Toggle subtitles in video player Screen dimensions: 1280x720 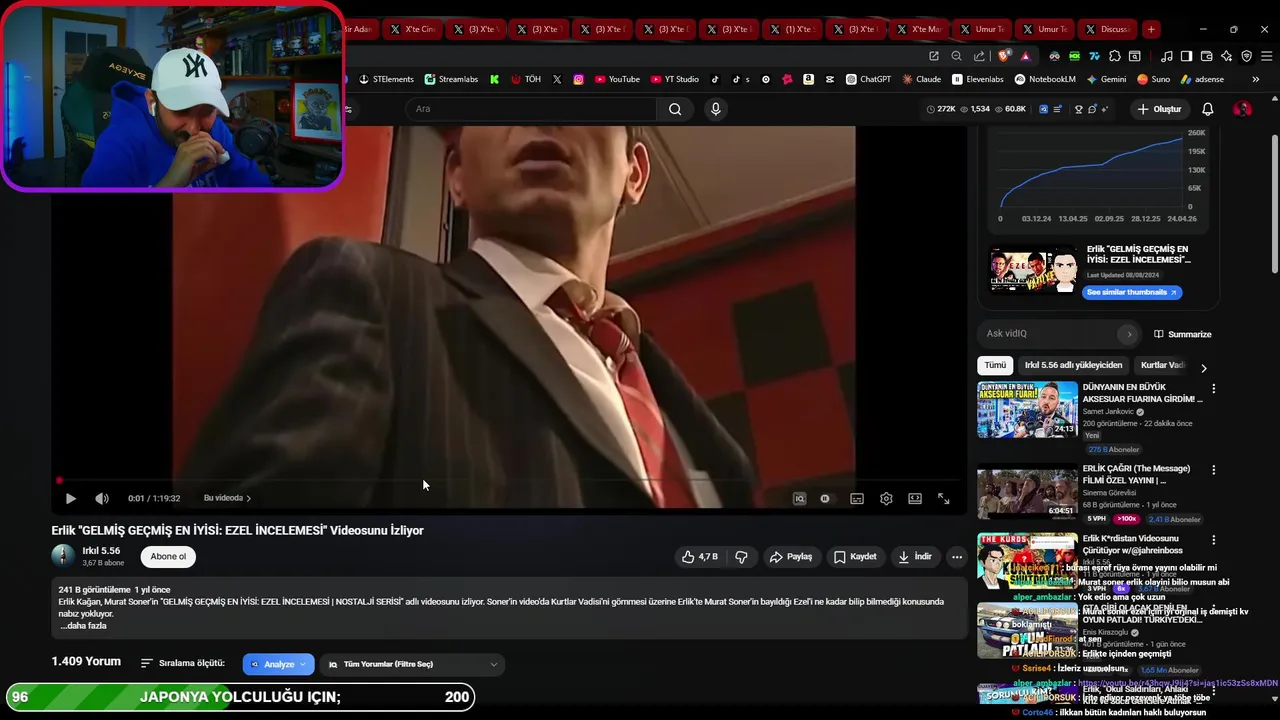857,498
